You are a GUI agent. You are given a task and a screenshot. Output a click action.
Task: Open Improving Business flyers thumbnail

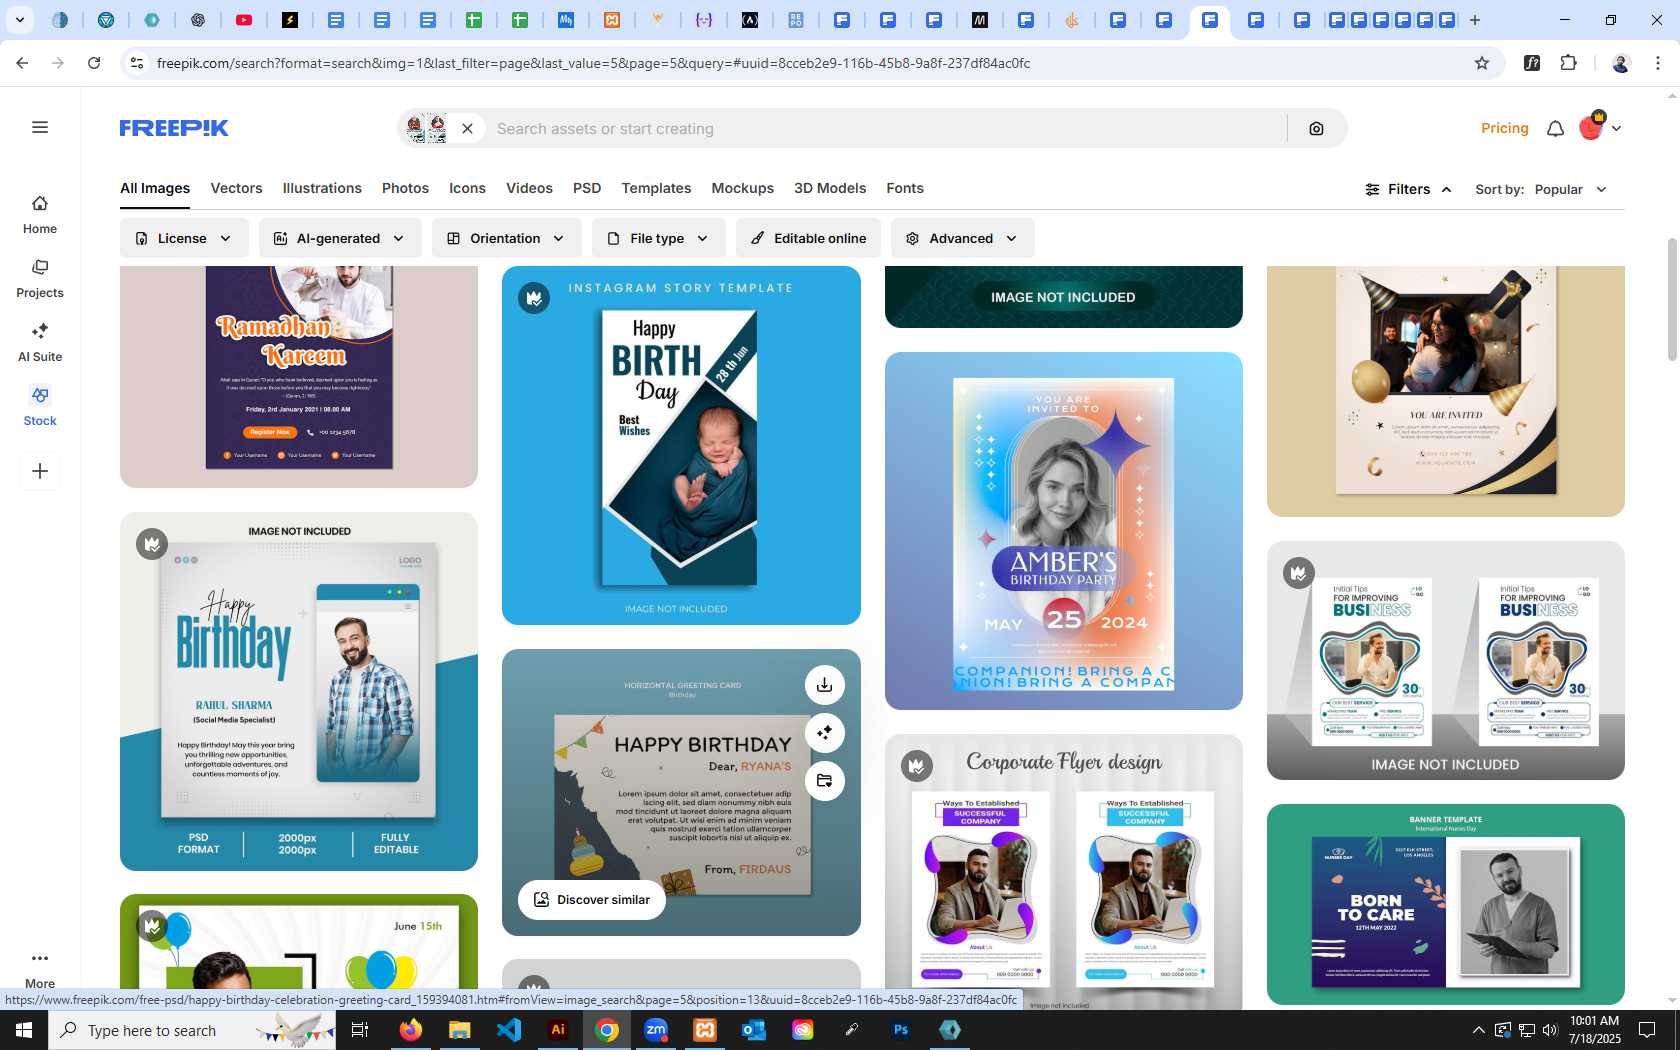[1445, 661]
